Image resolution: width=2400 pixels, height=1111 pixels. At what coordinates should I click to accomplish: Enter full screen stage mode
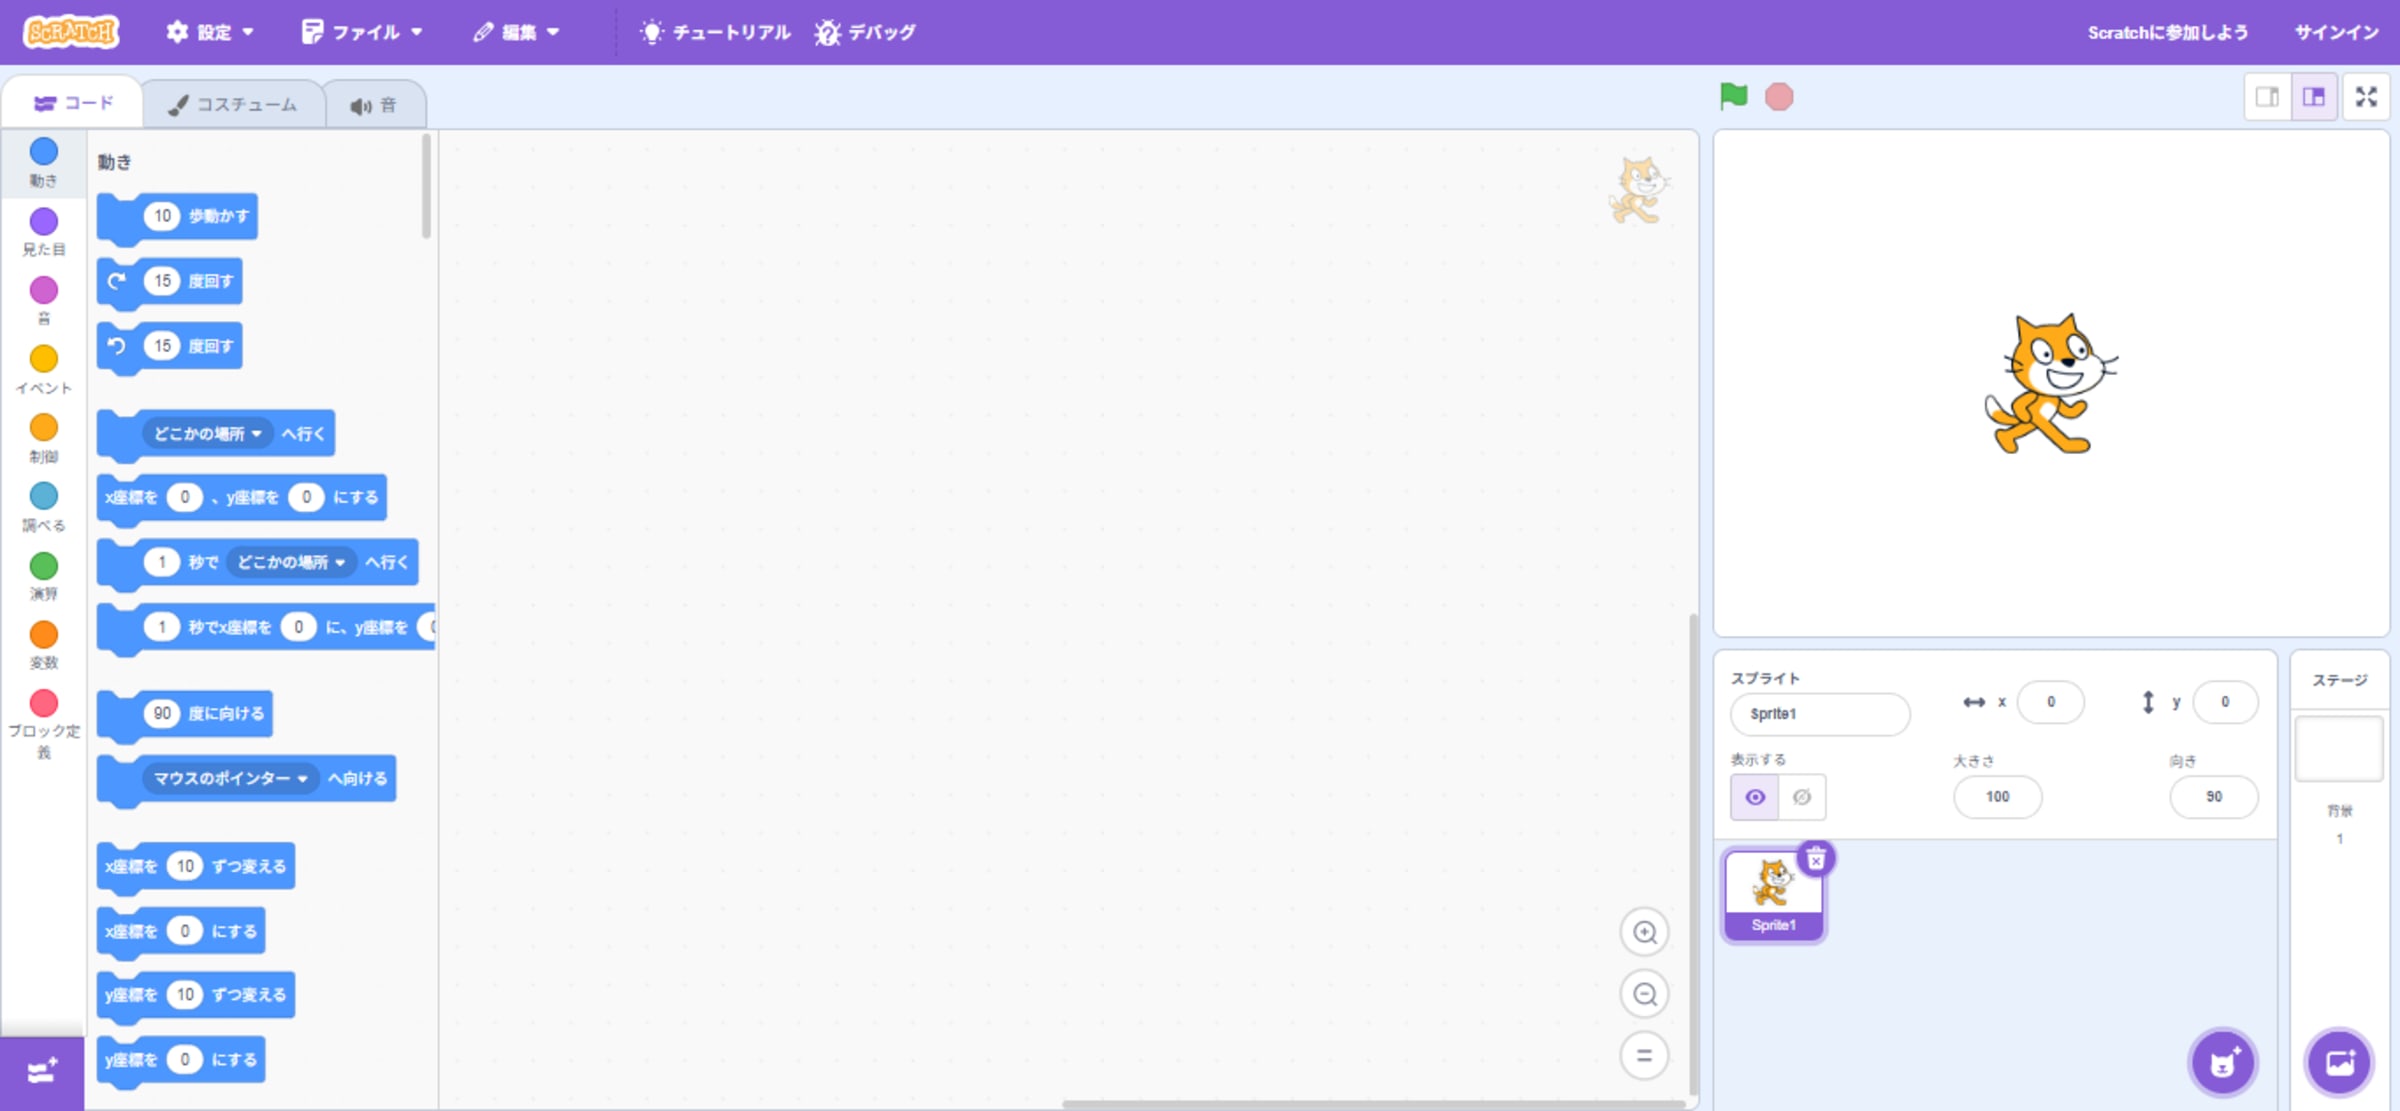tap(2366, 97)
